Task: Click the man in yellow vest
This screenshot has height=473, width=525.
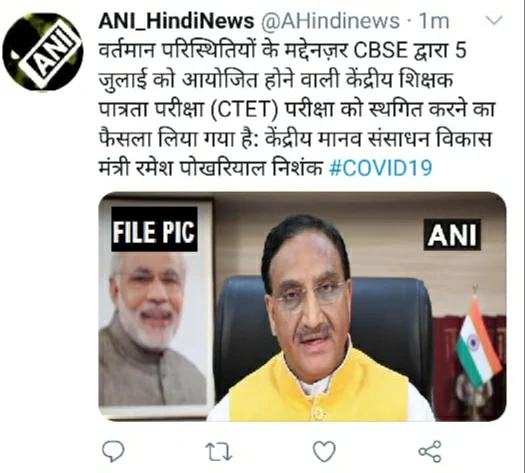Action: pyautogui.click(x=315, y=321)
